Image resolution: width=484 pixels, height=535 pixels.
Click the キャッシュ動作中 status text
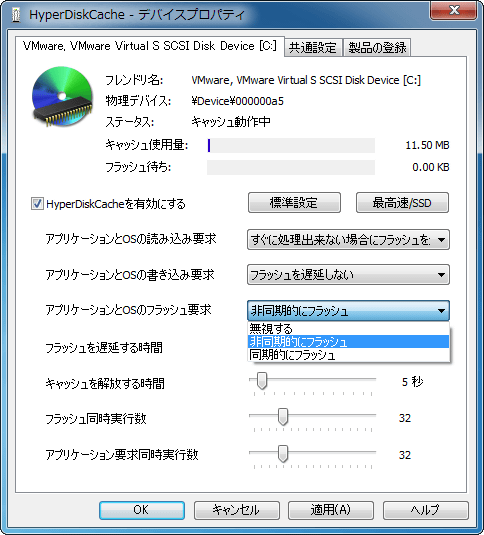pyautogui.click(x=231, y=122)
